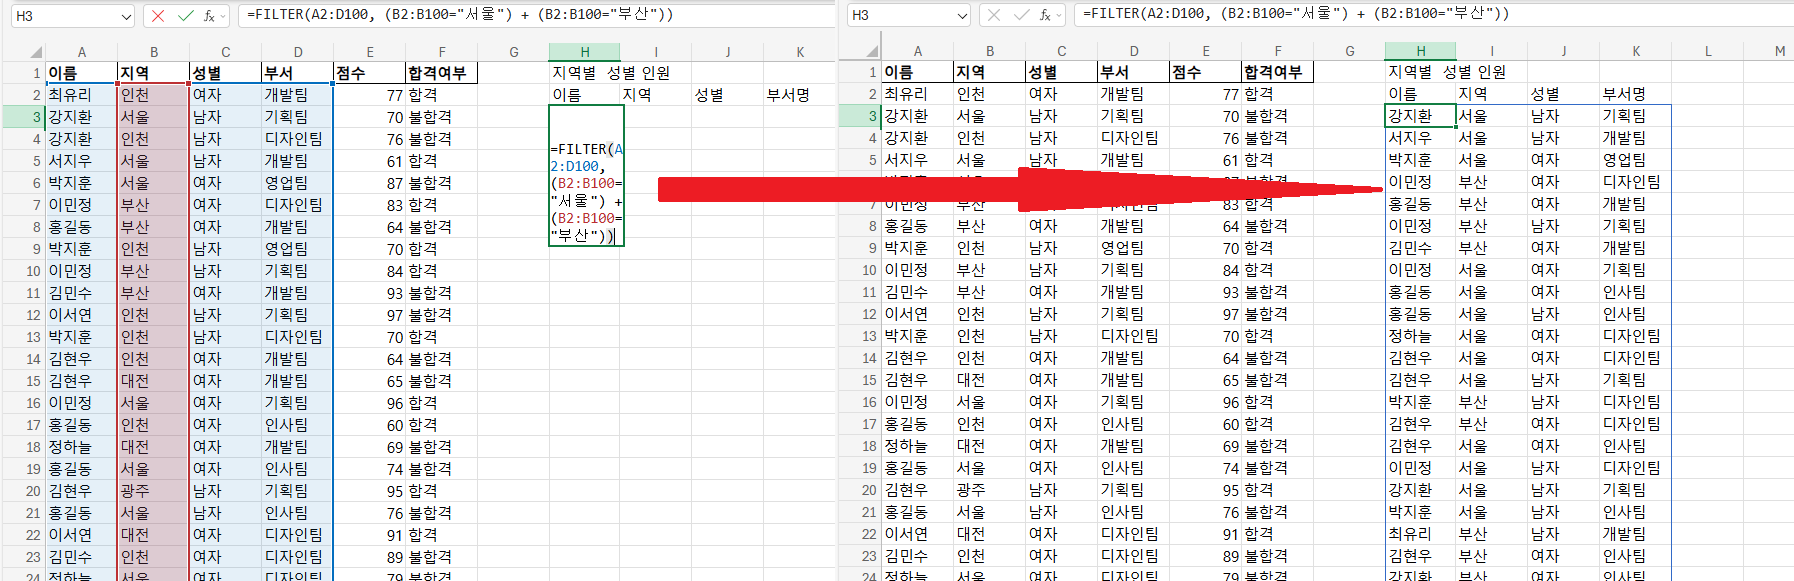
Task: Click Select All corner triangle in left sheet
Action: tap(36, 52)
